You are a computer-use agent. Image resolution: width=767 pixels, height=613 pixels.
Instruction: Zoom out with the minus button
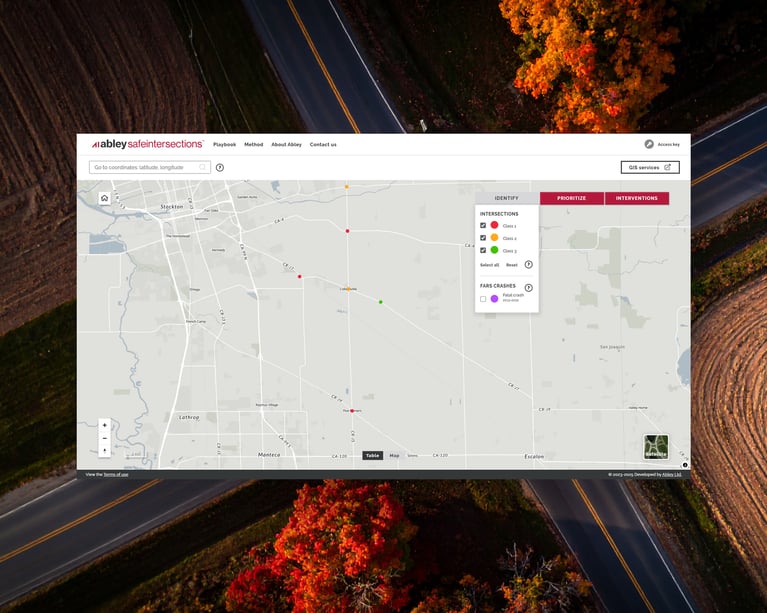pyautogui.click(x=105, y=438)
